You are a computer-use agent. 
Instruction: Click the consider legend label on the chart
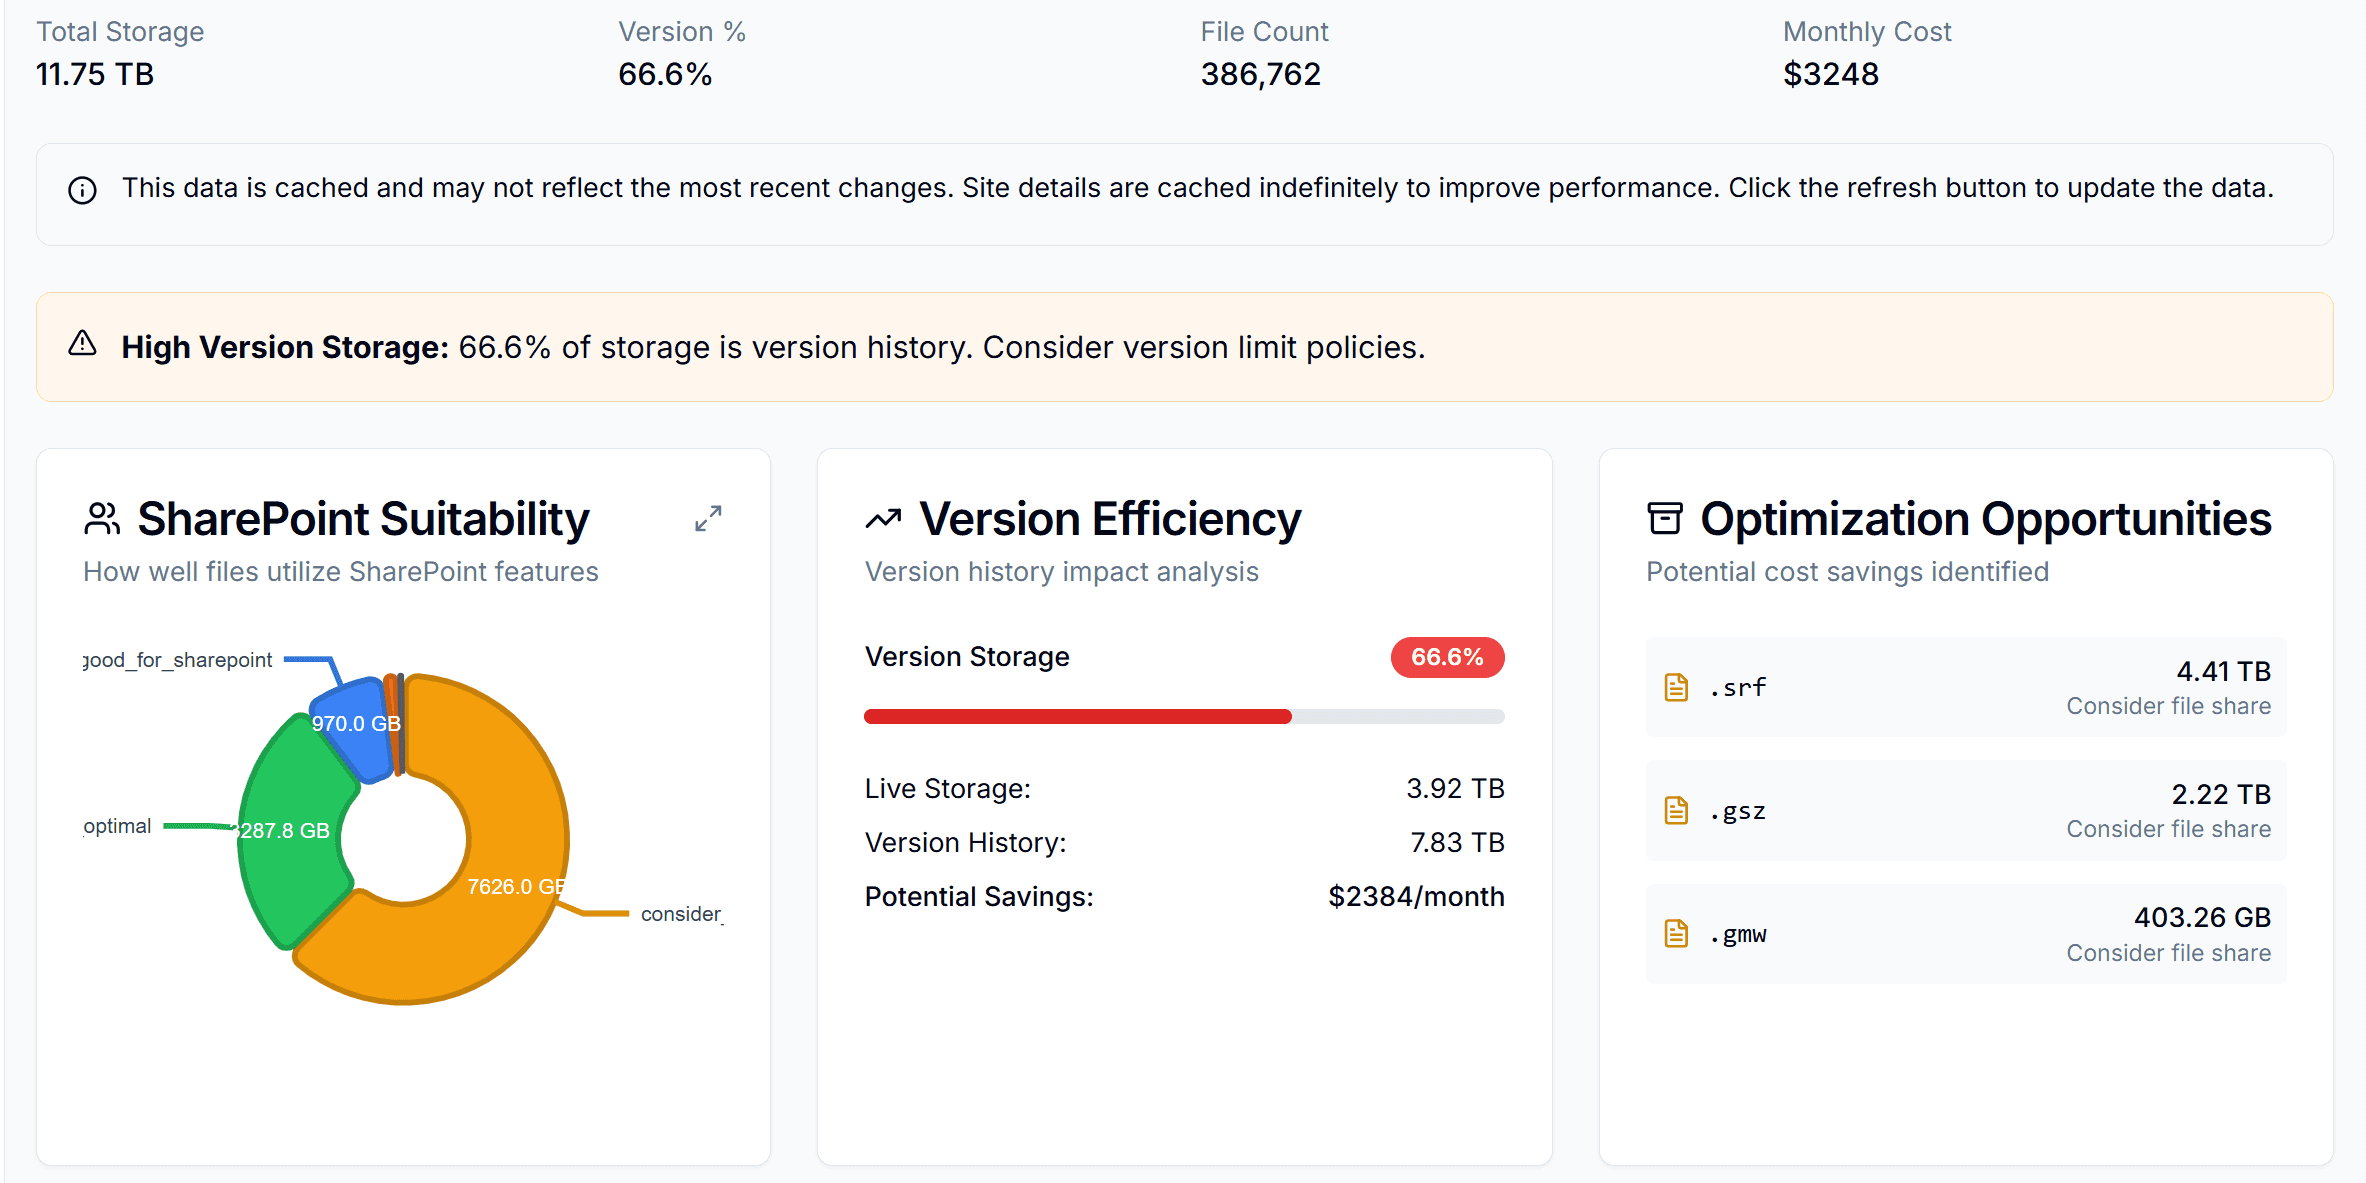tap(681, 913)
